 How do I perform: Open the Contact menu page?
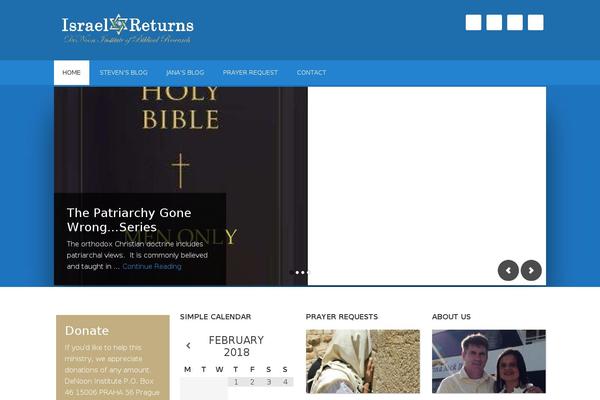pos(311,72)
